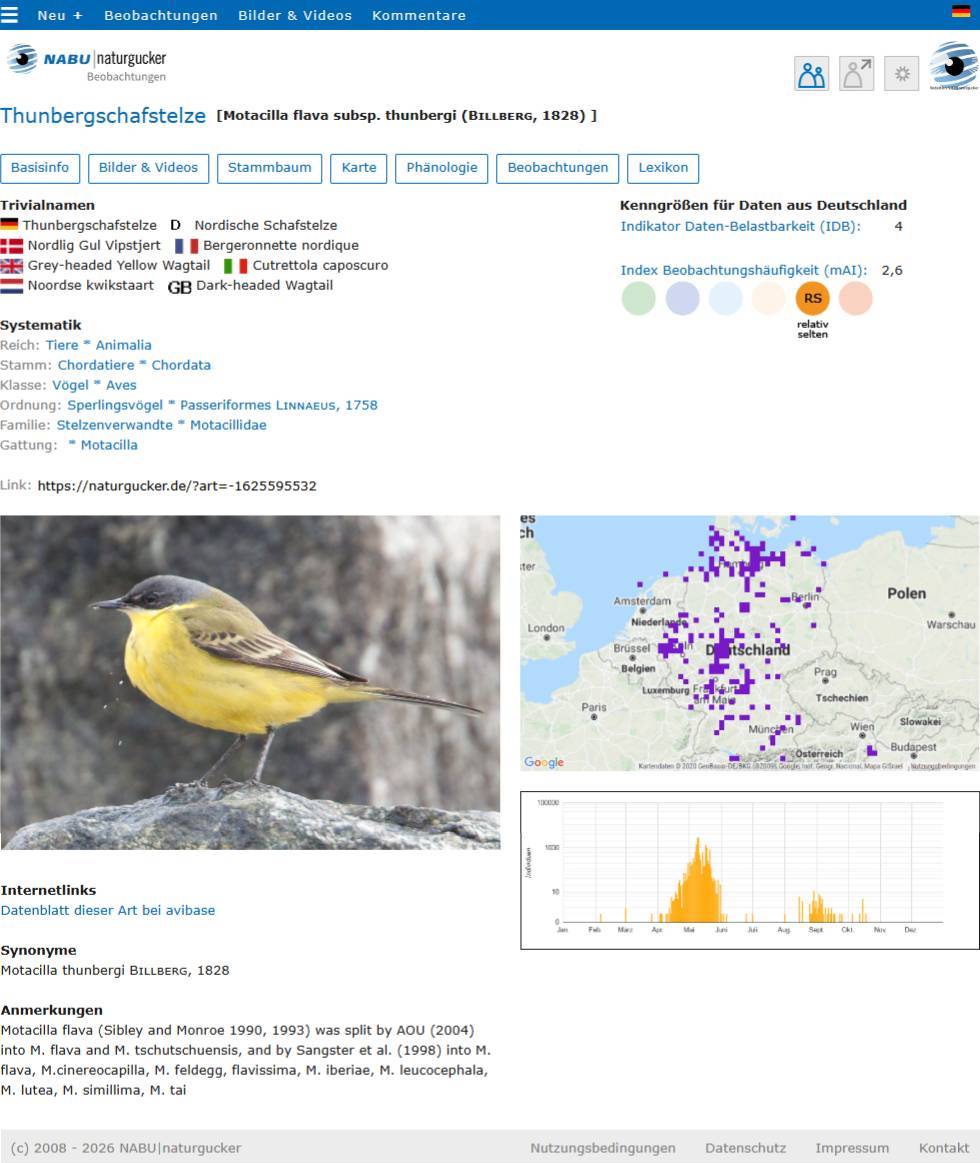
Task: Open the Motacilla genus link
Action: (109, 445)
